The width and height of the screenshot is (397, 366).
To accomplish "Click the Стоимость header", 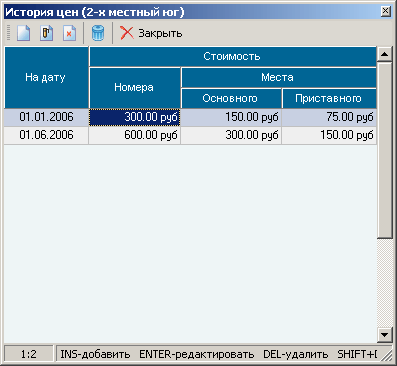I will [x=233, y=56].
